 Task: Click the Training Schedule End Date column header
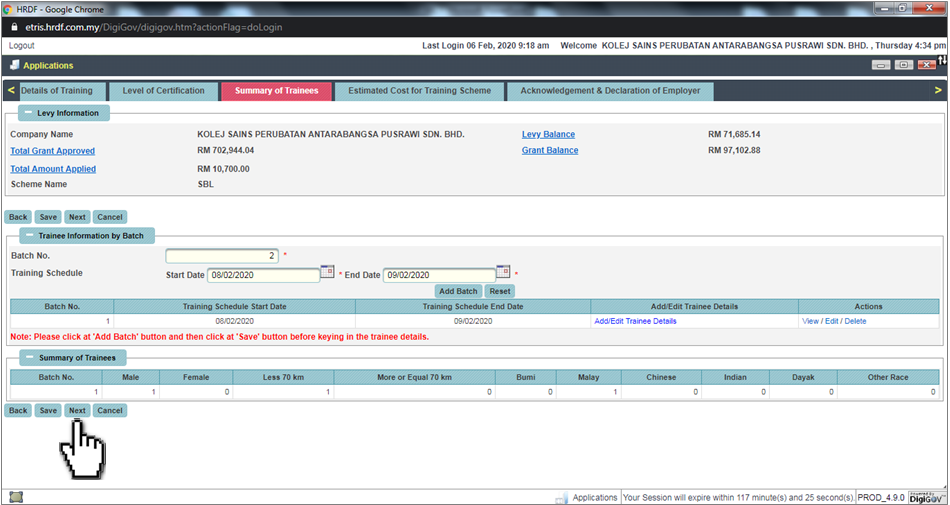click(x=473, y=306)
